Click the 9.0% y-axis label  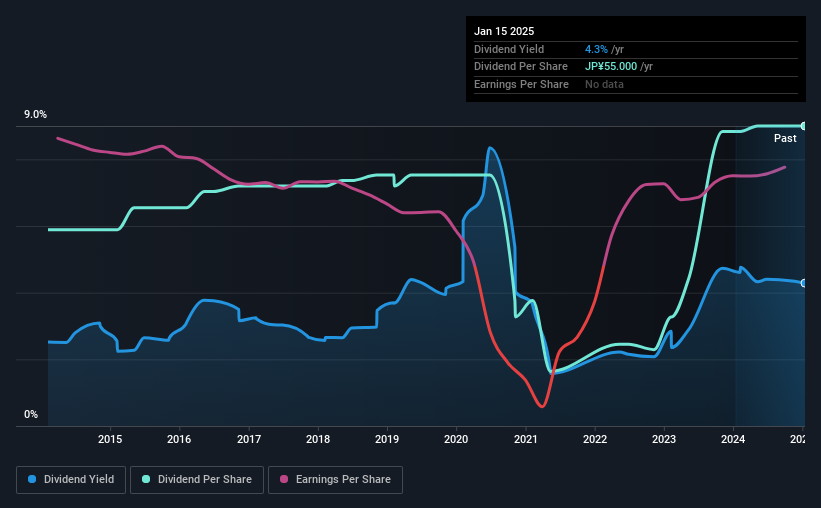point(35,115)
